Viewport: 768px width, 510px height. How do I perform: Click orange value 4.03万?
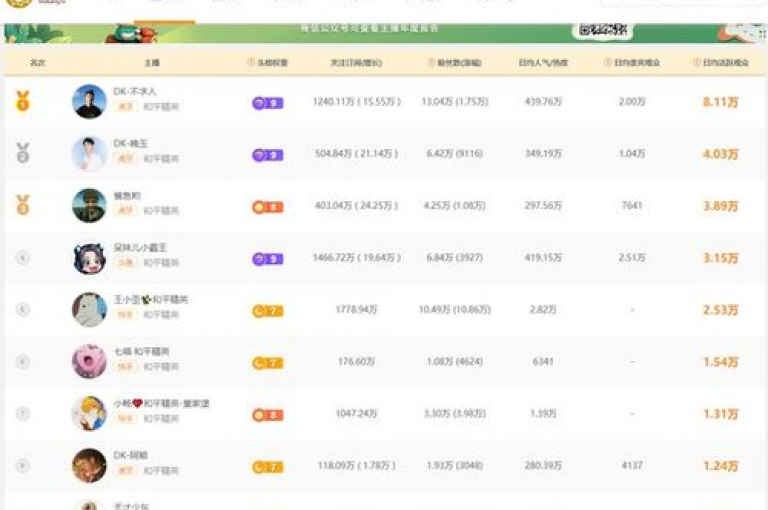pos(720,154)
